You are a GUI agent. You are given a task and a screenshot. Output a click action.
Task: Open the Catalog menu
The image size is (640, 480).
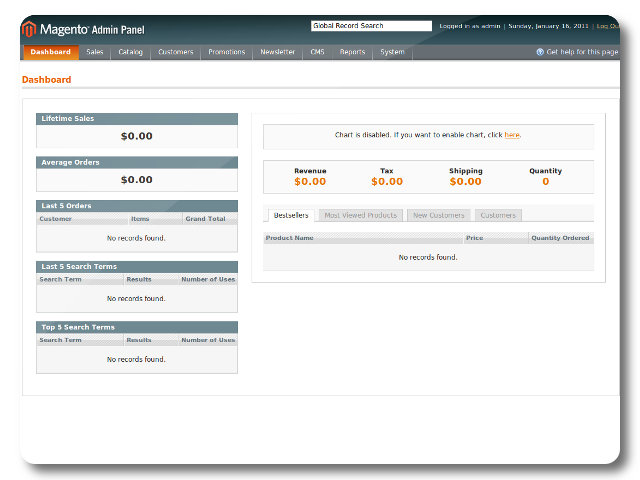130,52
